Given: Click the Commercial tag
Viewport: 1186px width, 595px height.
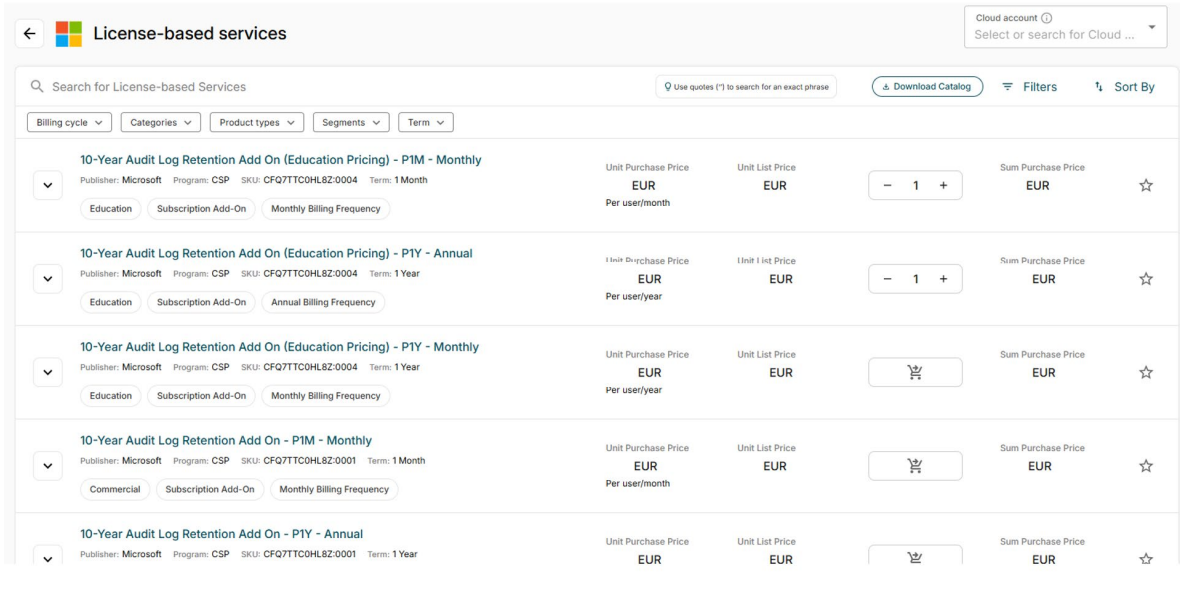Looking at the screenshot, I should (x=115, y=489).
